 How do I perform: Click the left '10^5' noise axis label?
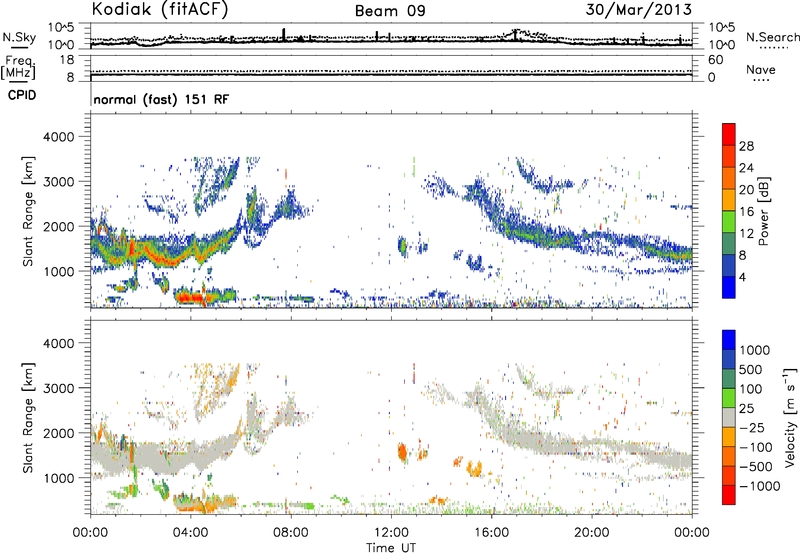61,27
